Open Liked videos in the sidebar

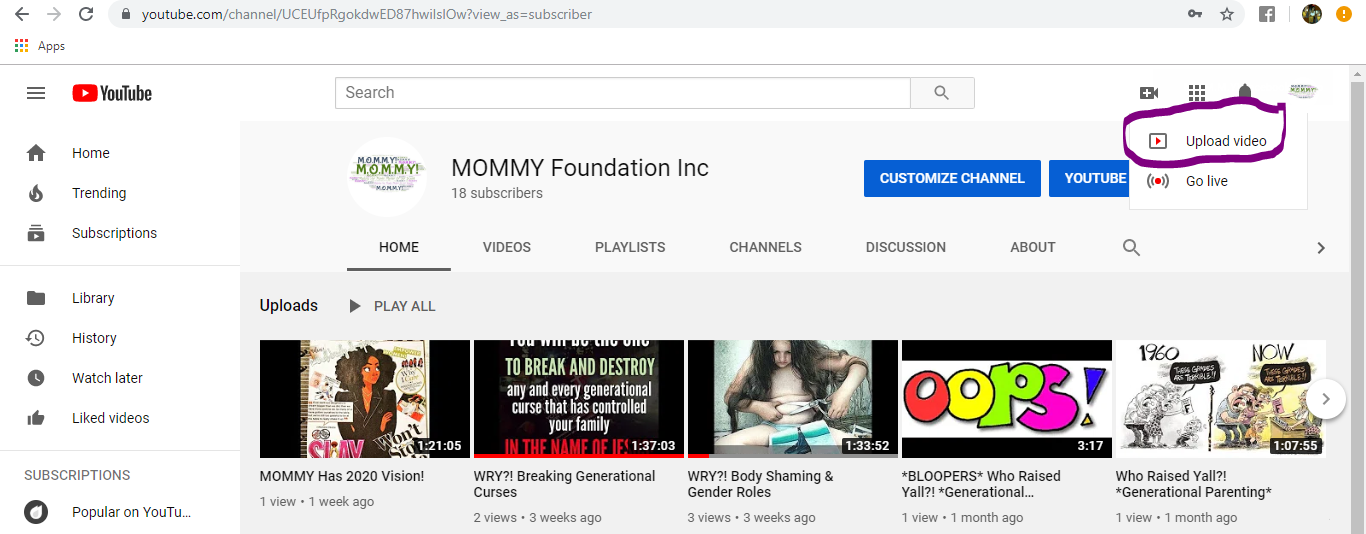point(120,418)
